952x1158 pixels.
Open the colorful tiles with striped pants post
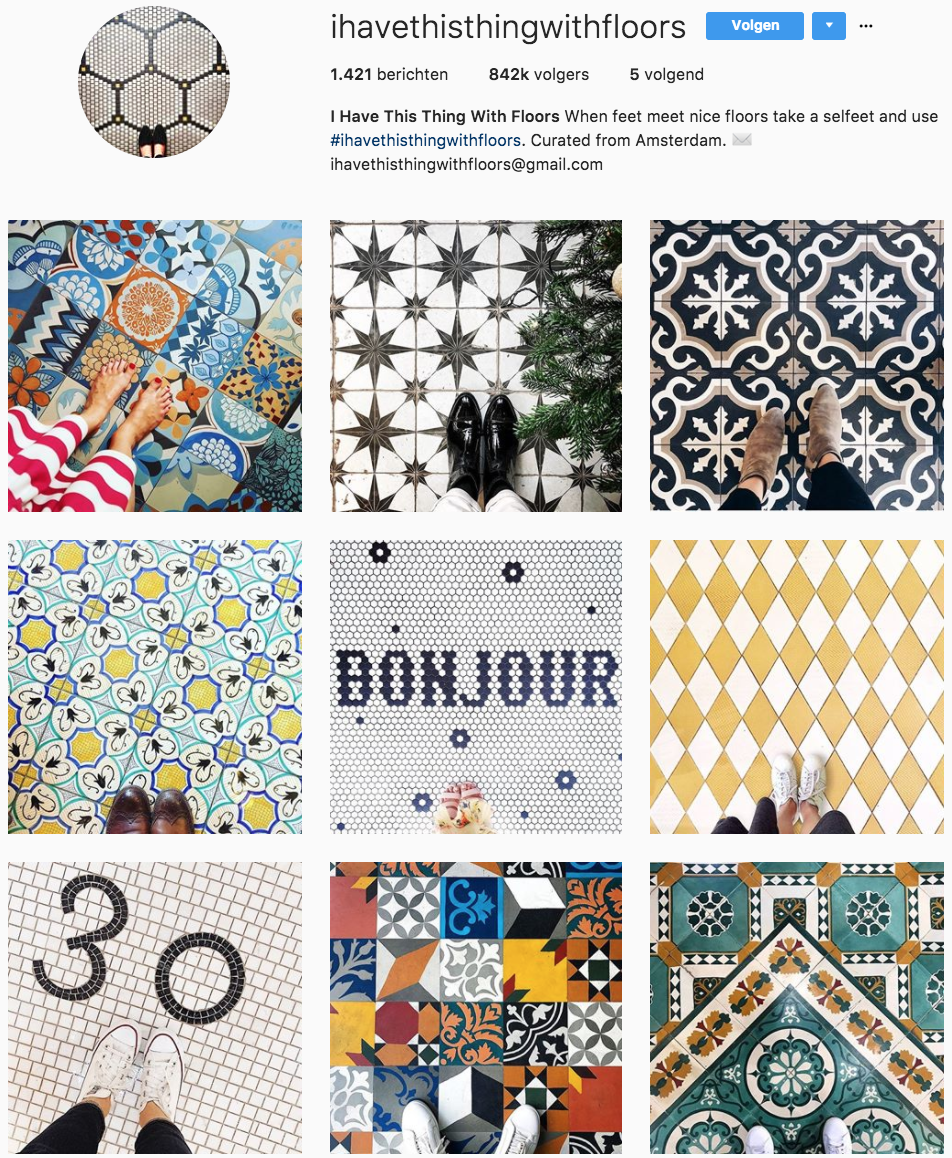[x=155, y=366]
